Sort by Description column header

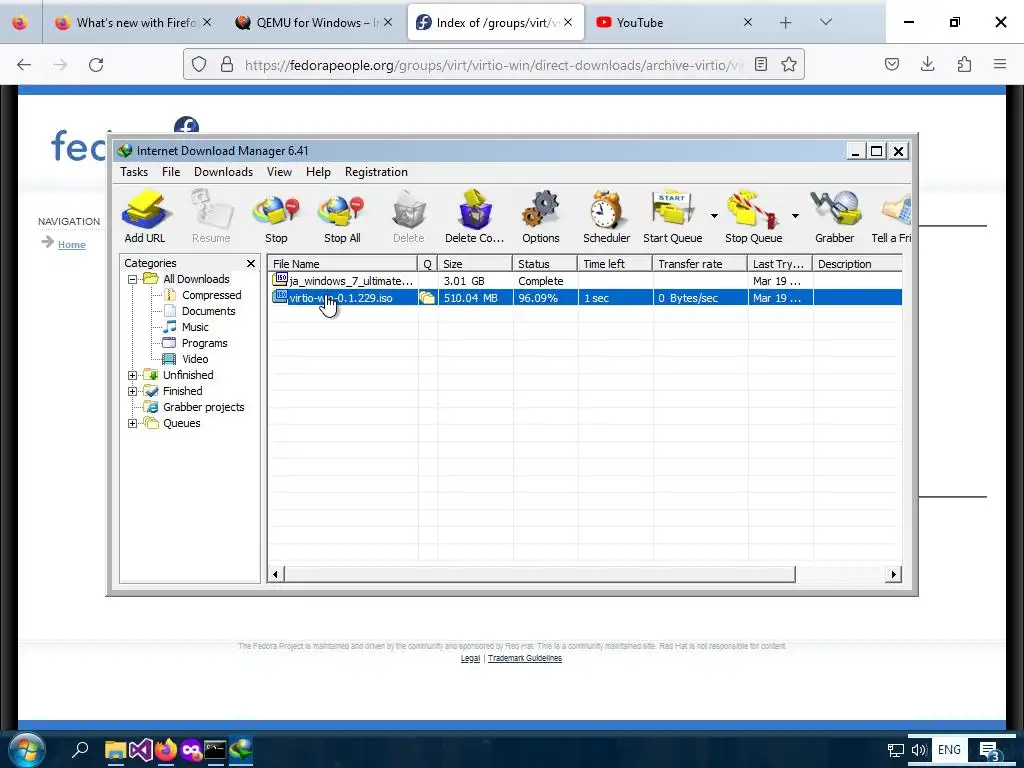coord(857,264)
